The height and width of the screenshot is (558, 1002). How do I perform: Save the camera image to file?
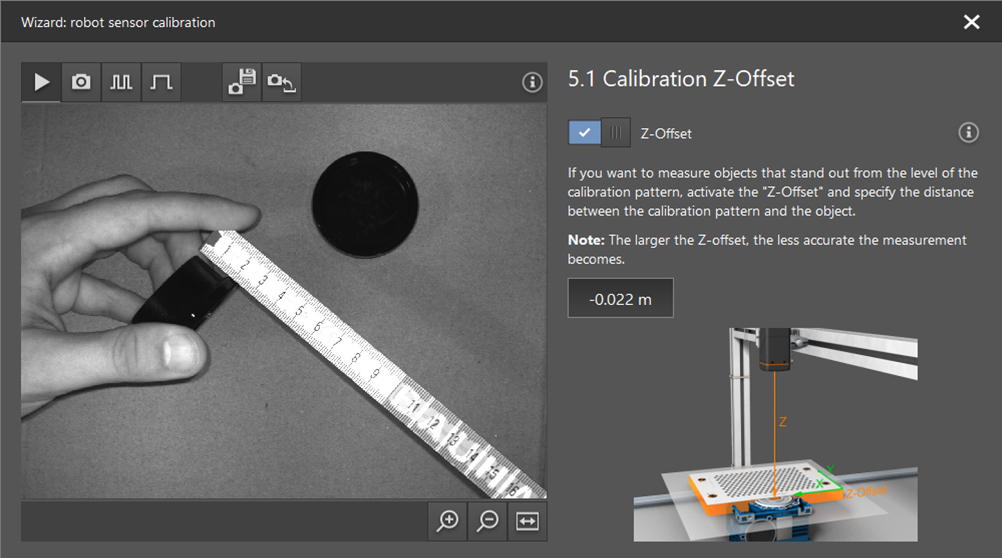(242, 82)
